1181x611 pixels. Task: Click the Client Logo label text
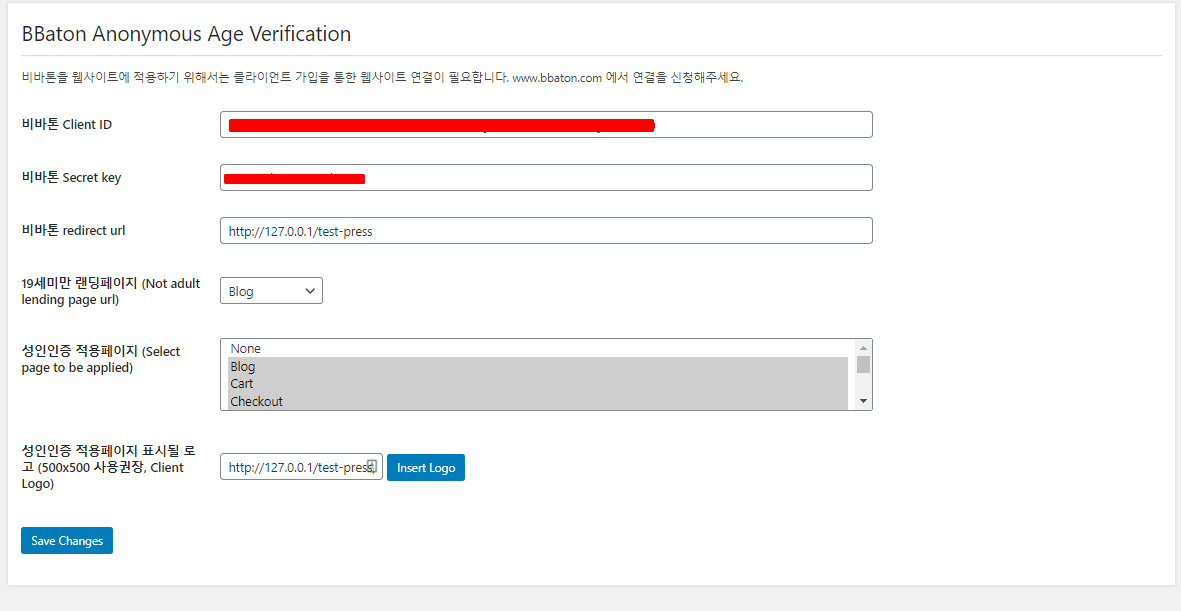[x=108, y=467]
